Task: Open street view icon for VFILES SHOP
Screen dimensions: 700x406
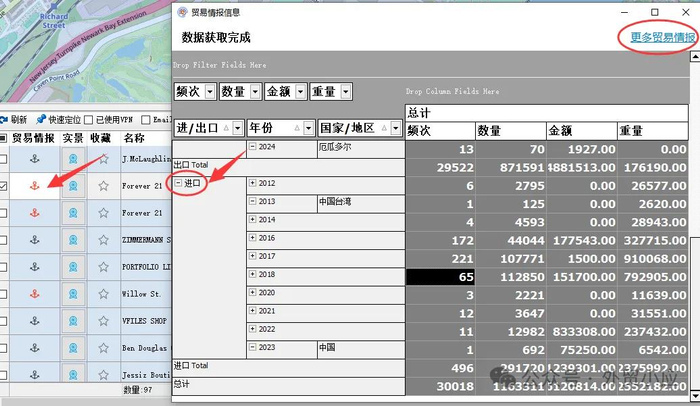Action: [x=73, y=321]
